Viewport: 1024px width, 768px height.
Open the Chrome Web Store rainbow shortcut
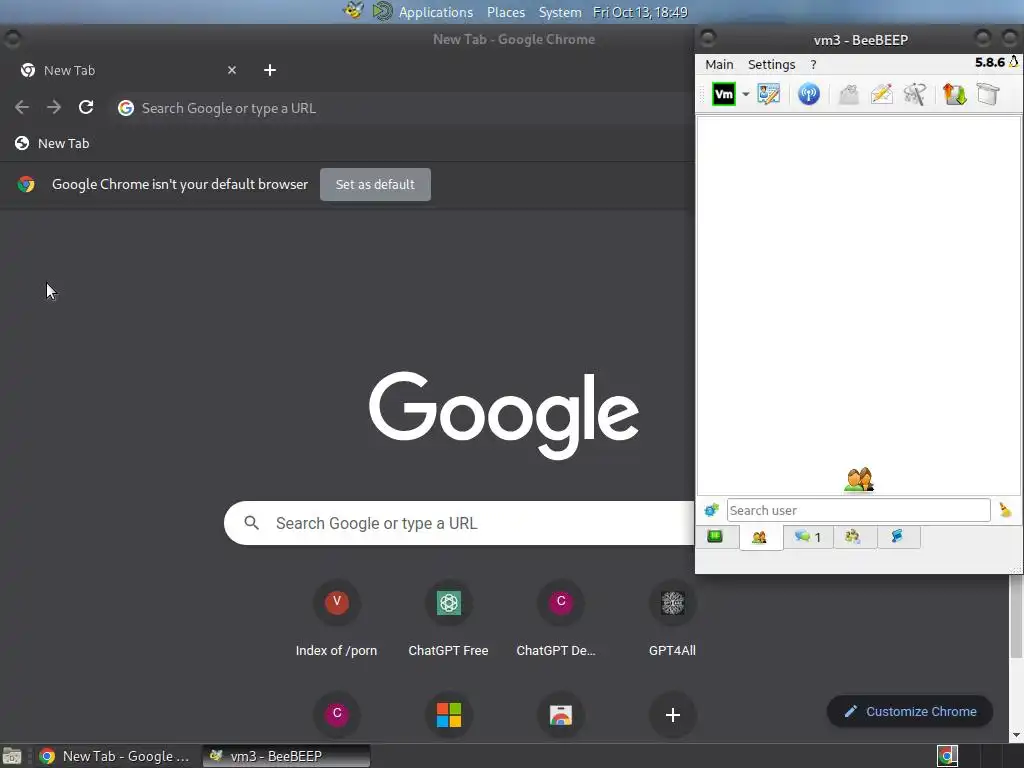click(560, 714)
